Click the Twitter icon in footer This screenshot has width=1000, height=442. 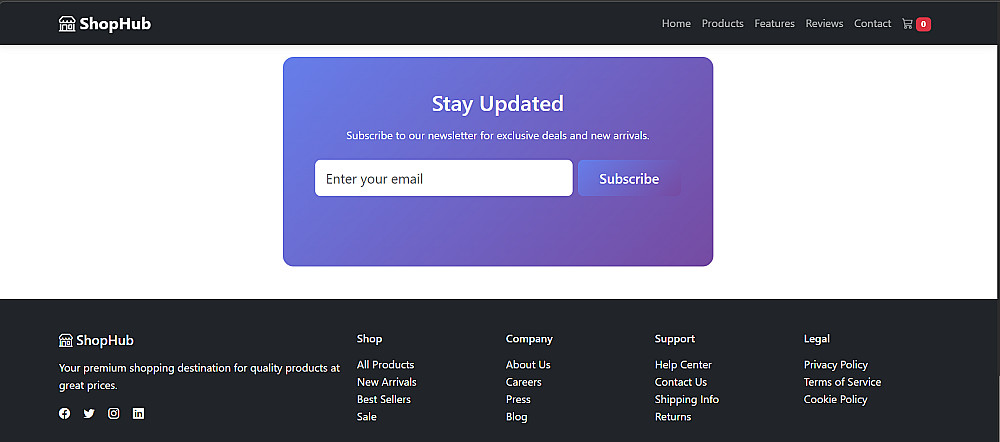[x=89, y=413]
